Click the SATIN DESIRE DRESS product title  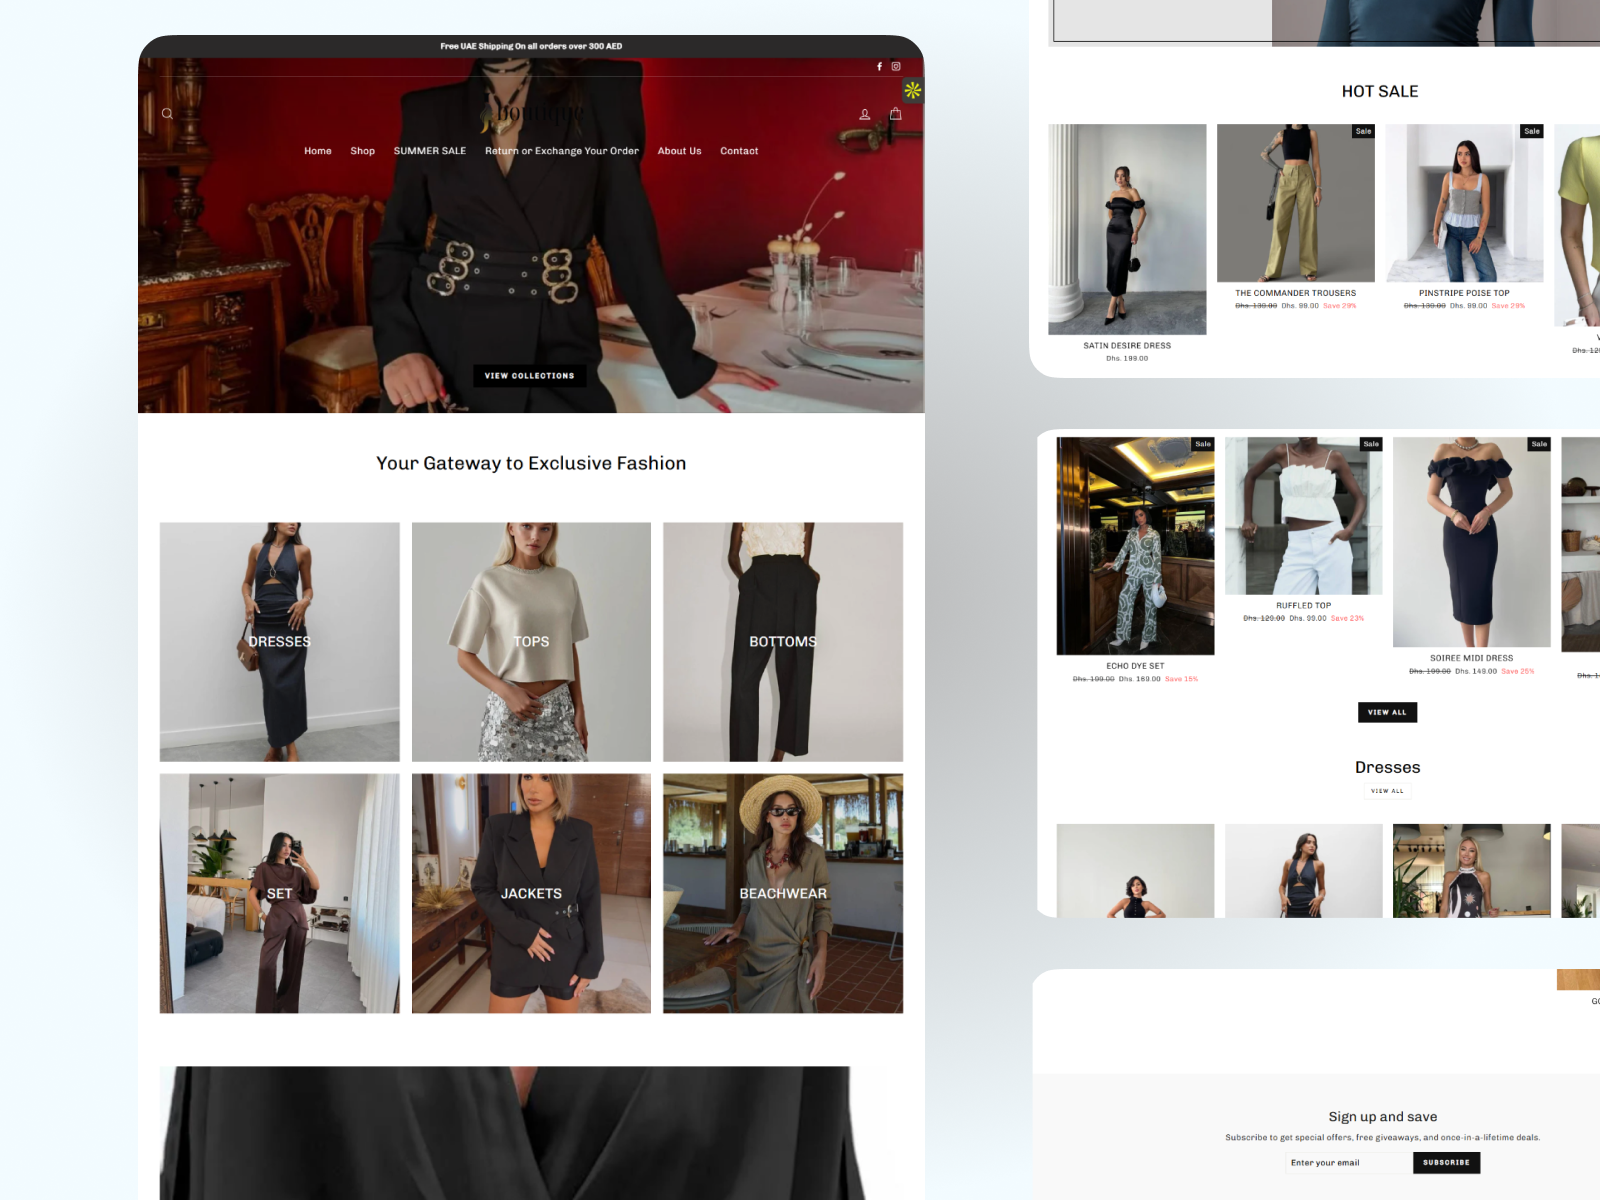(x=1127, y=346)
